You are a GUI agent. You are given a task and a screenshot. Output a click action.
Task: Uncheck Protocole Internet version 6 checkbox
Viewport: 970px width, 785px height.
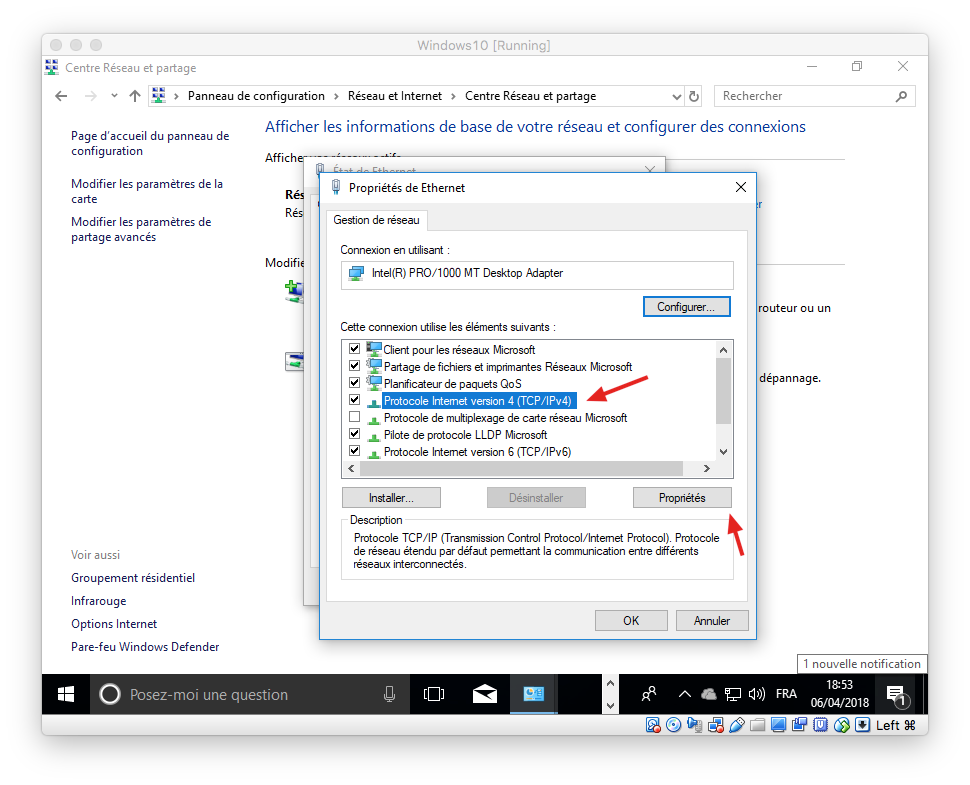point(354,451)
